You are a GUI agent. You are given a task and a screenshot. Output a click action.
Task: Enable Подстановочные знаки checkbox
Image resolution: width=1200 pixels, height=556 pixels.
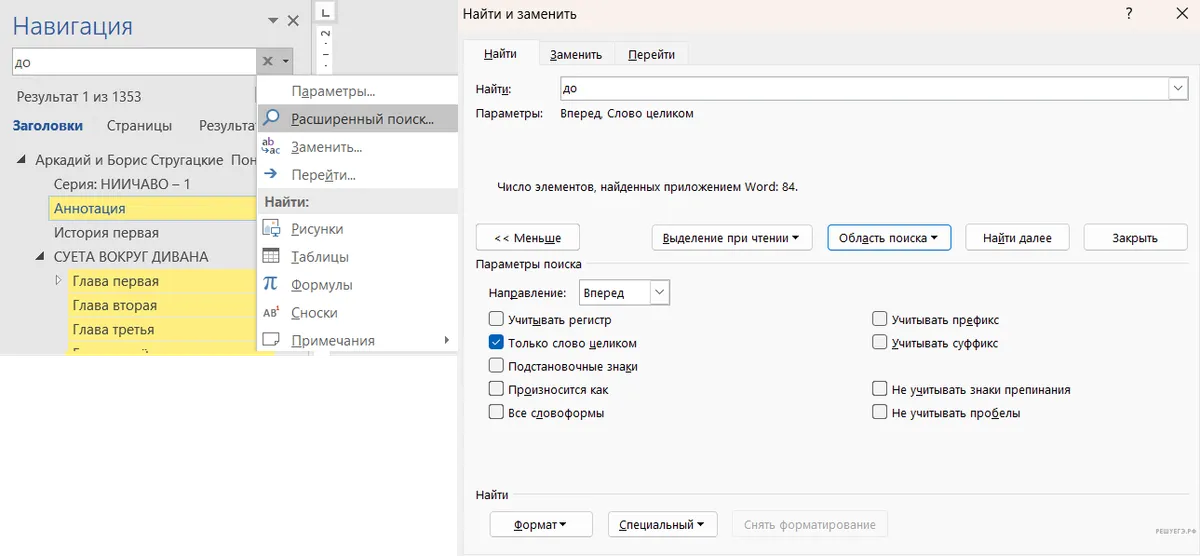point(496,366)
